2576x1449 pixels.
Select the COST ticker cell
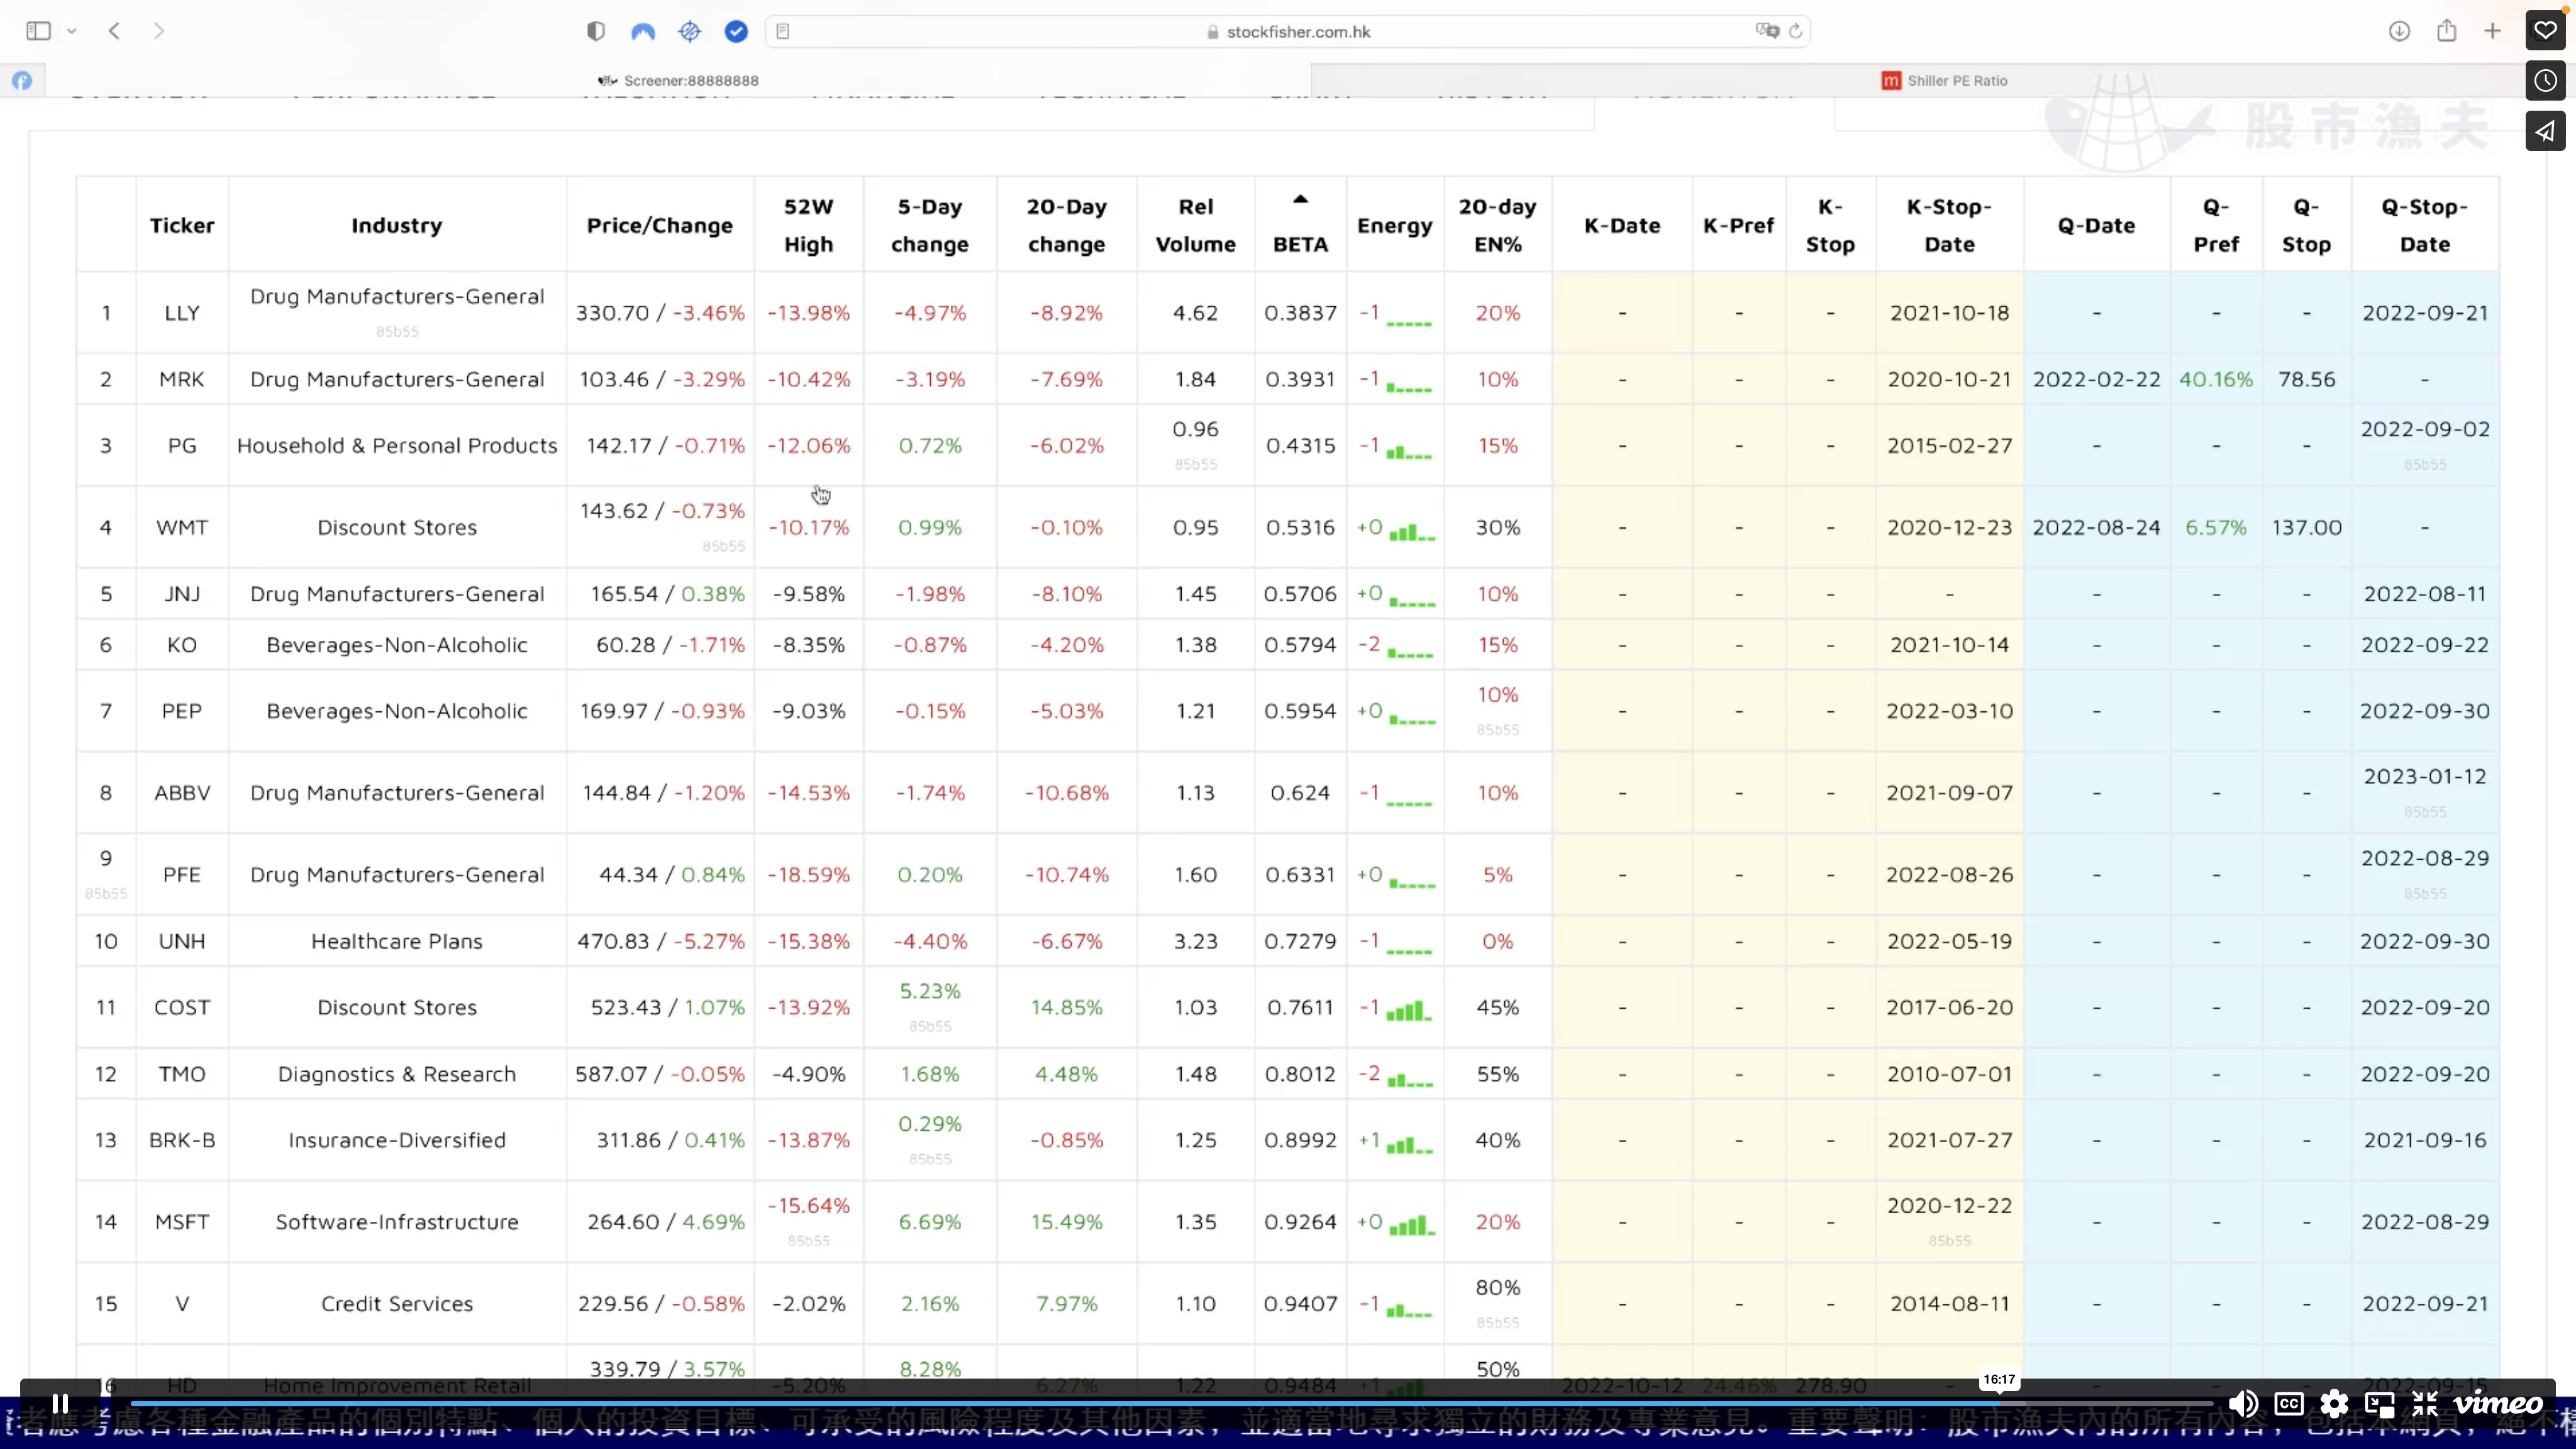pos(182,1007)
